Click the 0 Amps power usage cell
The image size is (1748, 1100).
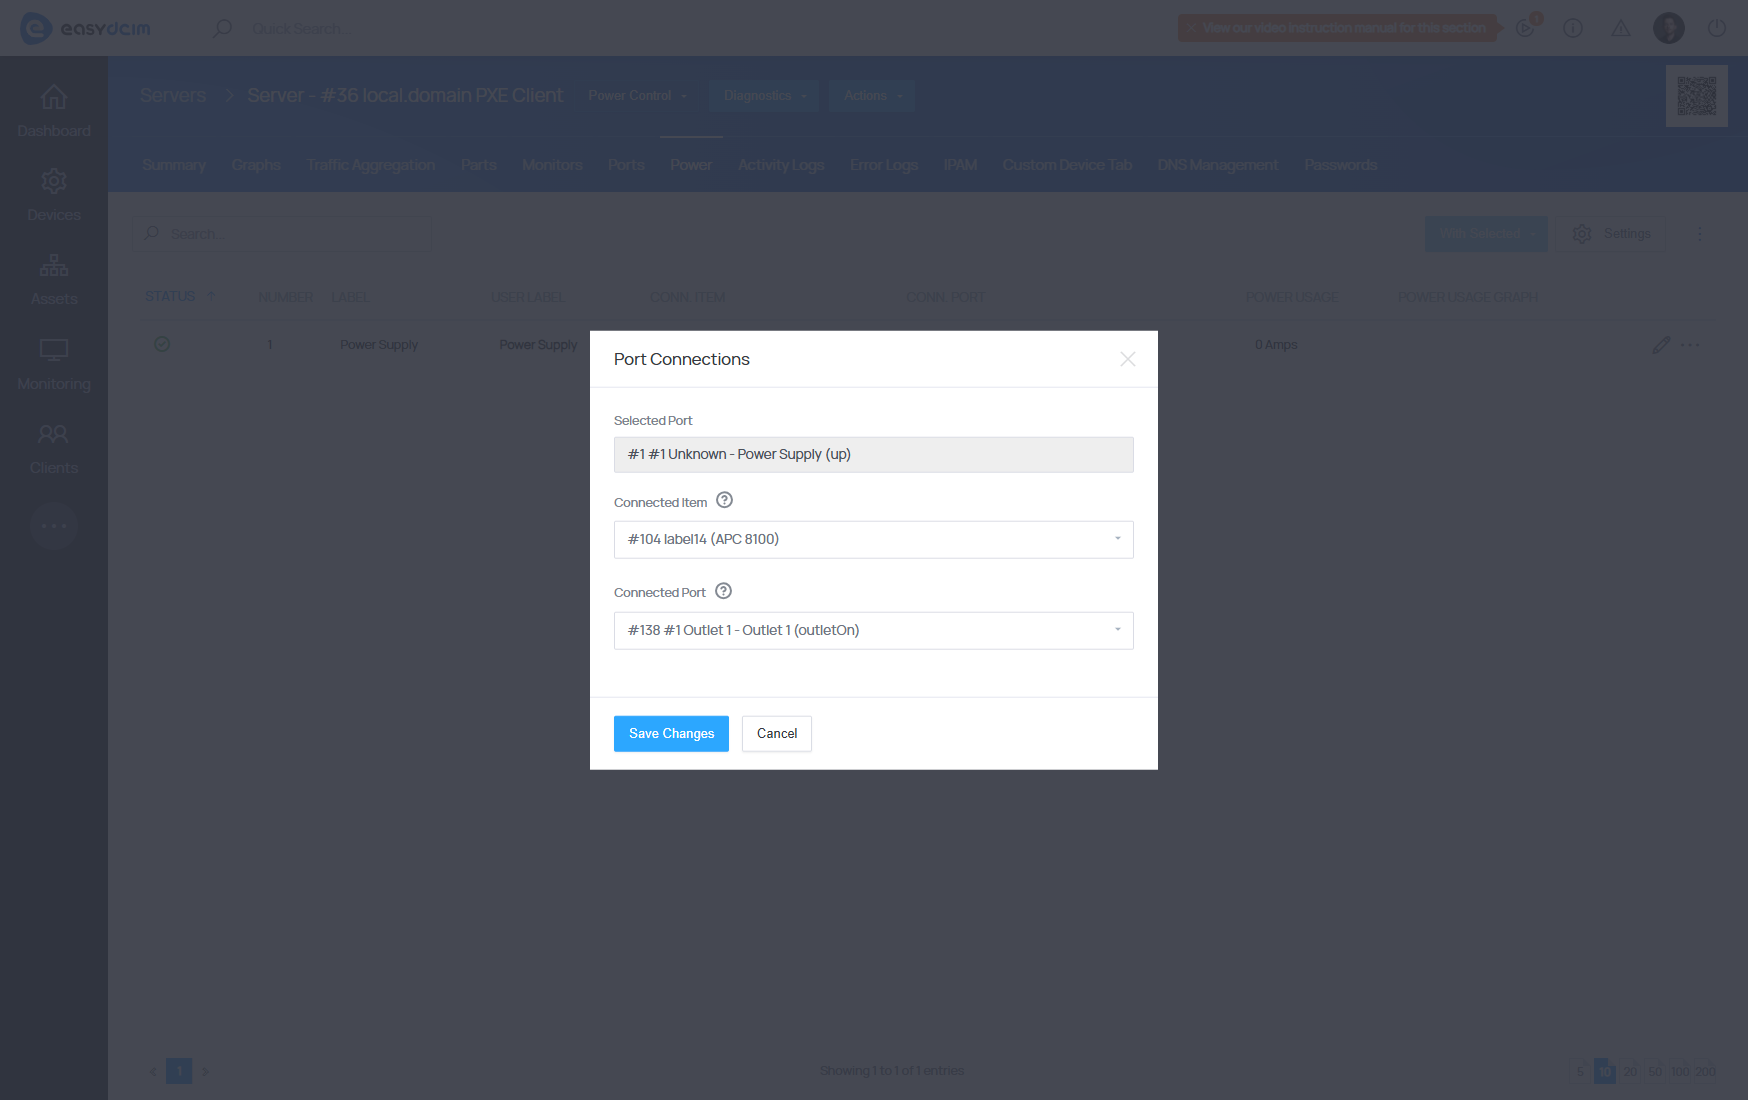[x=1276, y=345]
